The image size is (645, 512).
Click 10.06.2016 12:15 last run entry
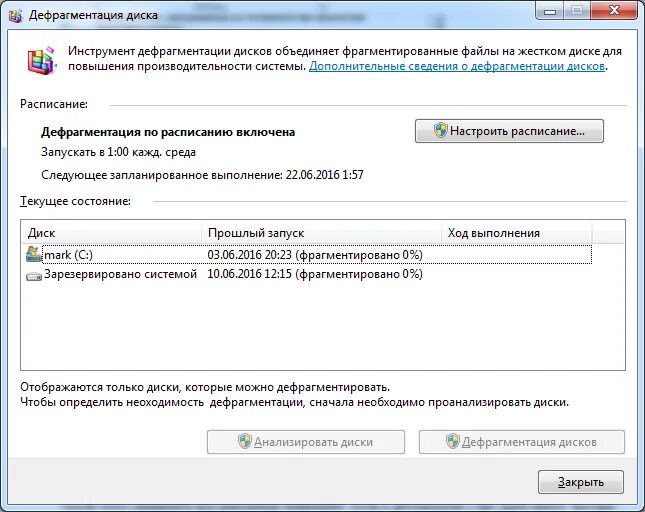315,274
